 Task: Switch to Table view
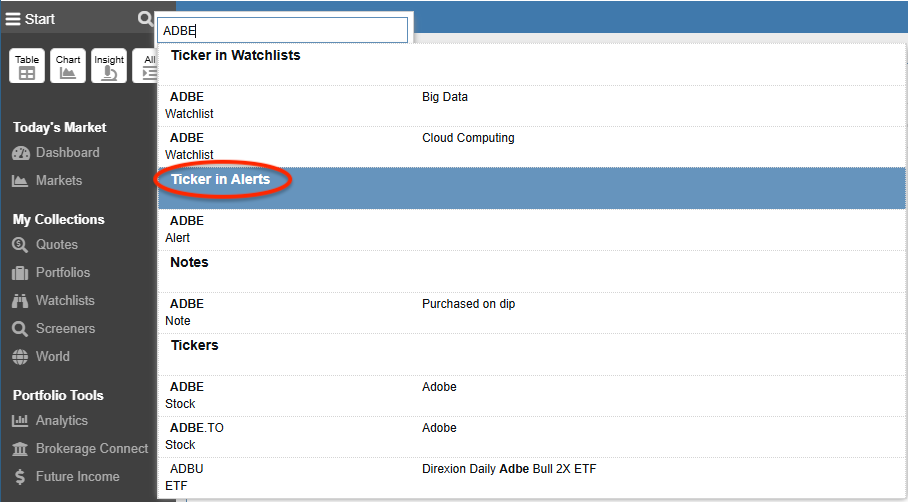tap(27, 66)
